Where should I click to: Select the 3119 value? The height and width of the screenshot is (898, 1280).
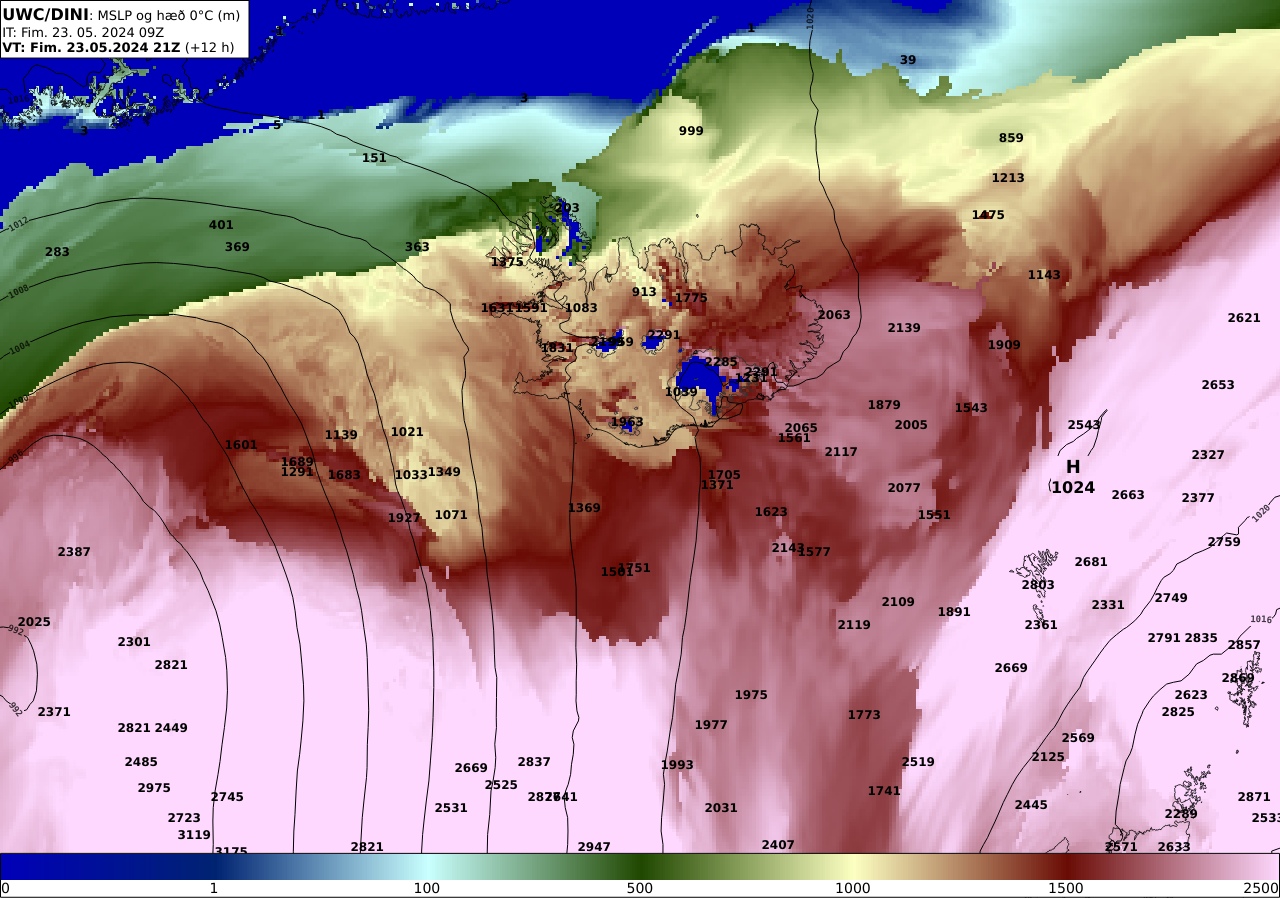click(x=194, y=835)
